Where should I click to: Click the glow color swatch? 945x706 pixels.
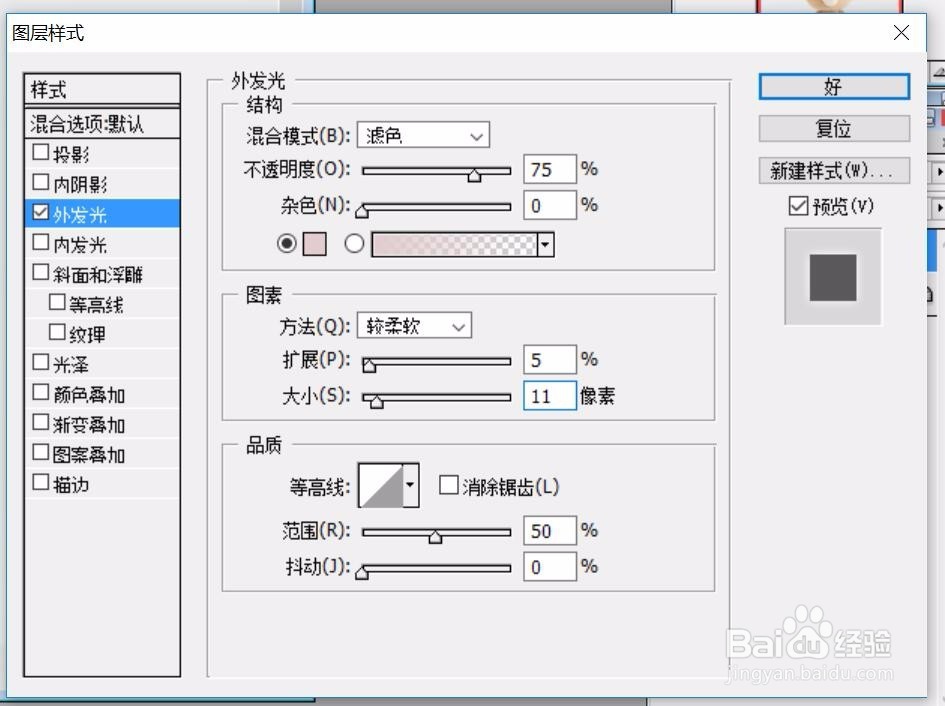coord(314,243)
